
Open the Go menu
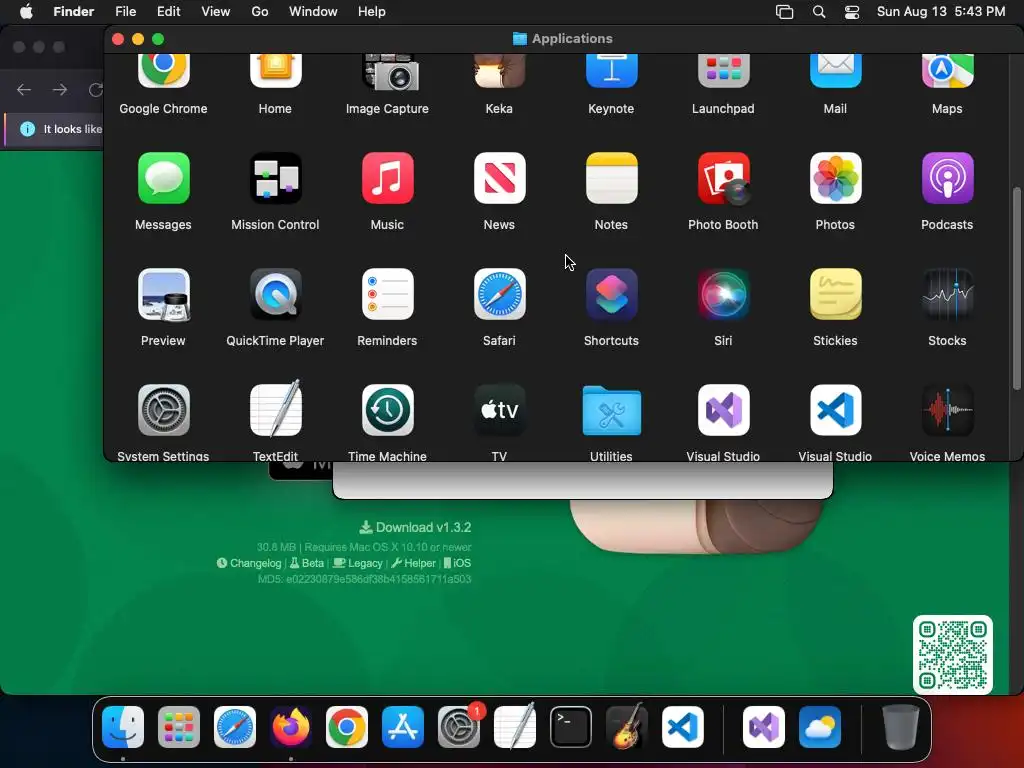point(260,12)
